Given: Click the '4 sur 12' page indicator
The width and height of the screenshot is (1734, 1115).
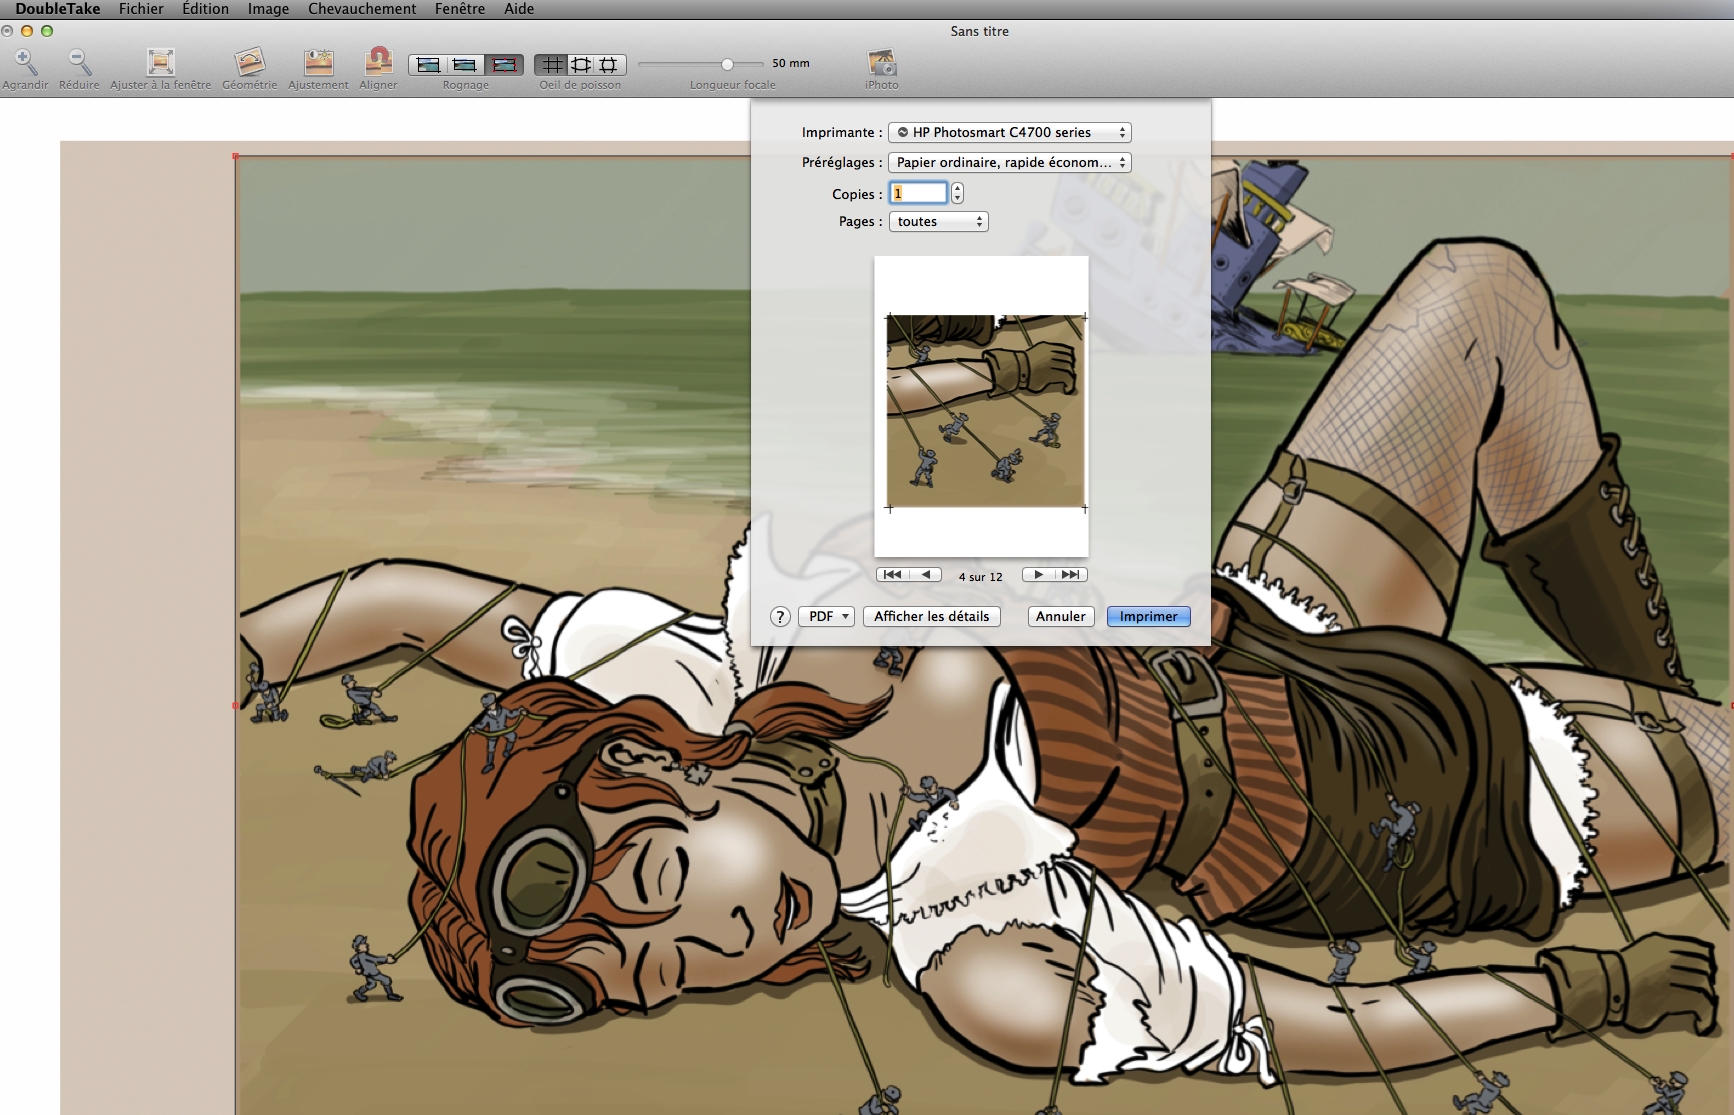Looking at the screenshot, I should 980,577.
